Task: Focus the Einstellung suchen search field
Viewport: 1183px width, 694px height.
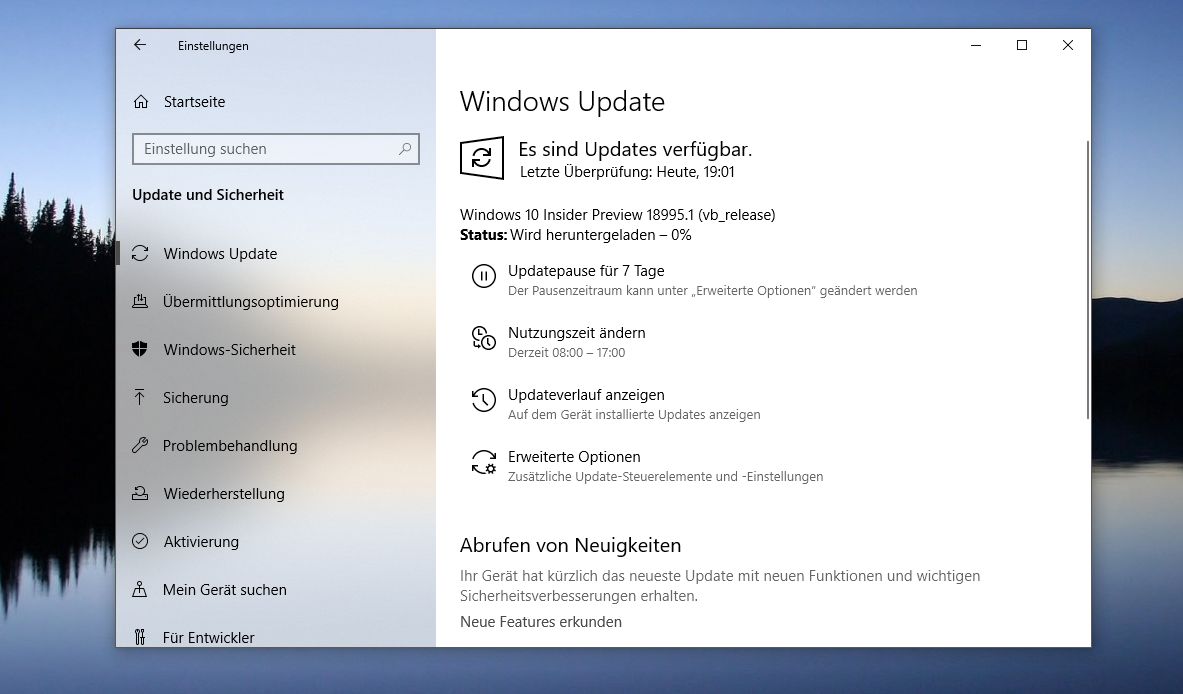Action: (275, 149)
